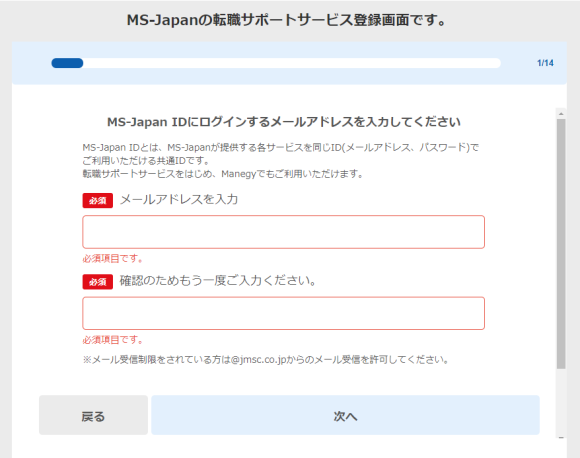The width and height of the screenshot is (580, 458).
Task: Click the blue registration progress bar
Action: coord(276,63)
